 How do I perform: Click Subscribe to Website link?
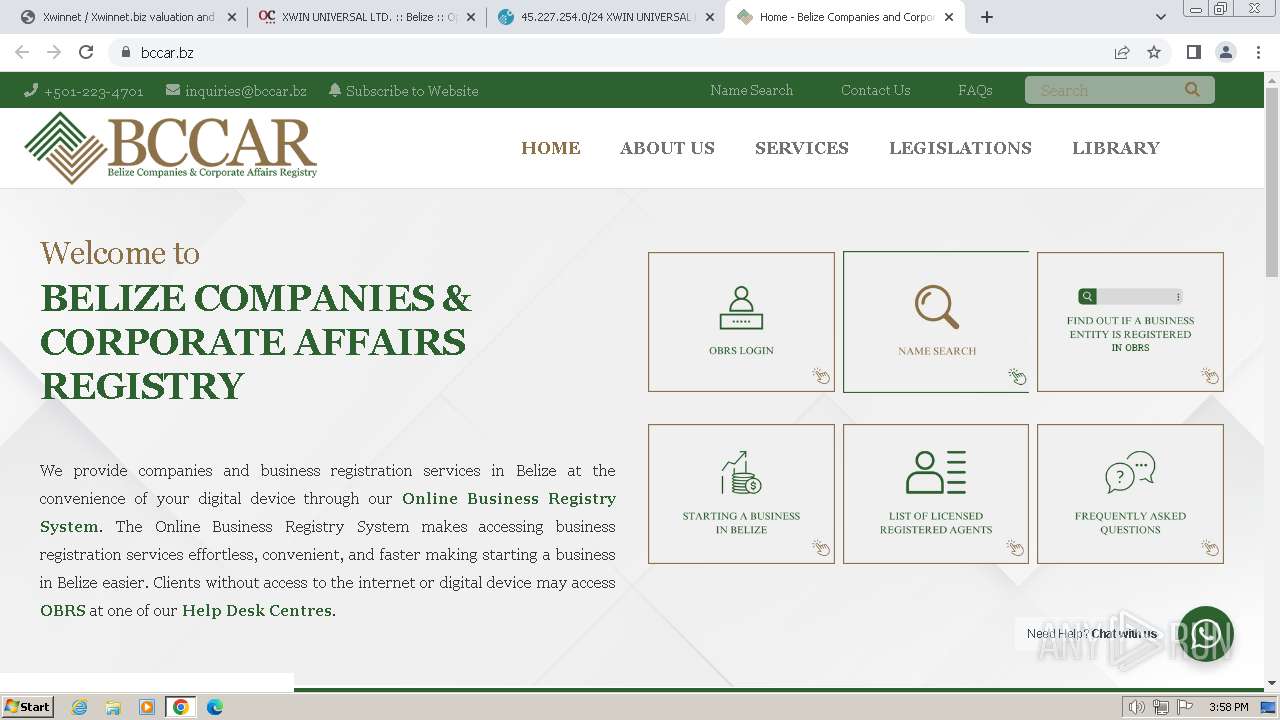412,90
